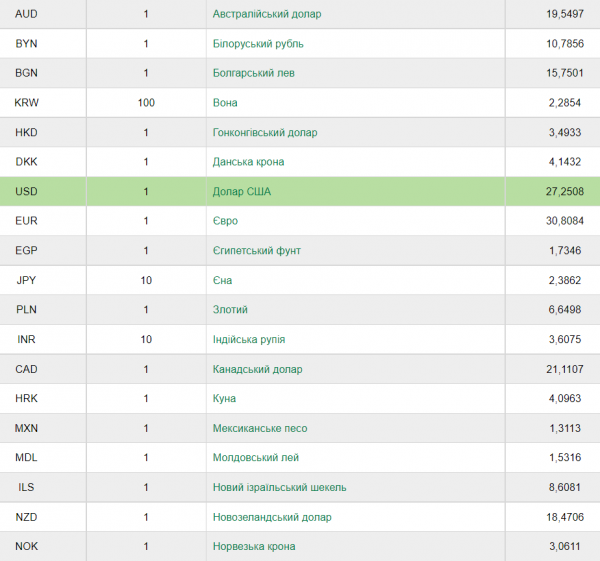Open the Злотий currency link
The width and height of the screenshot is (600, 561).
pos(230,310)
